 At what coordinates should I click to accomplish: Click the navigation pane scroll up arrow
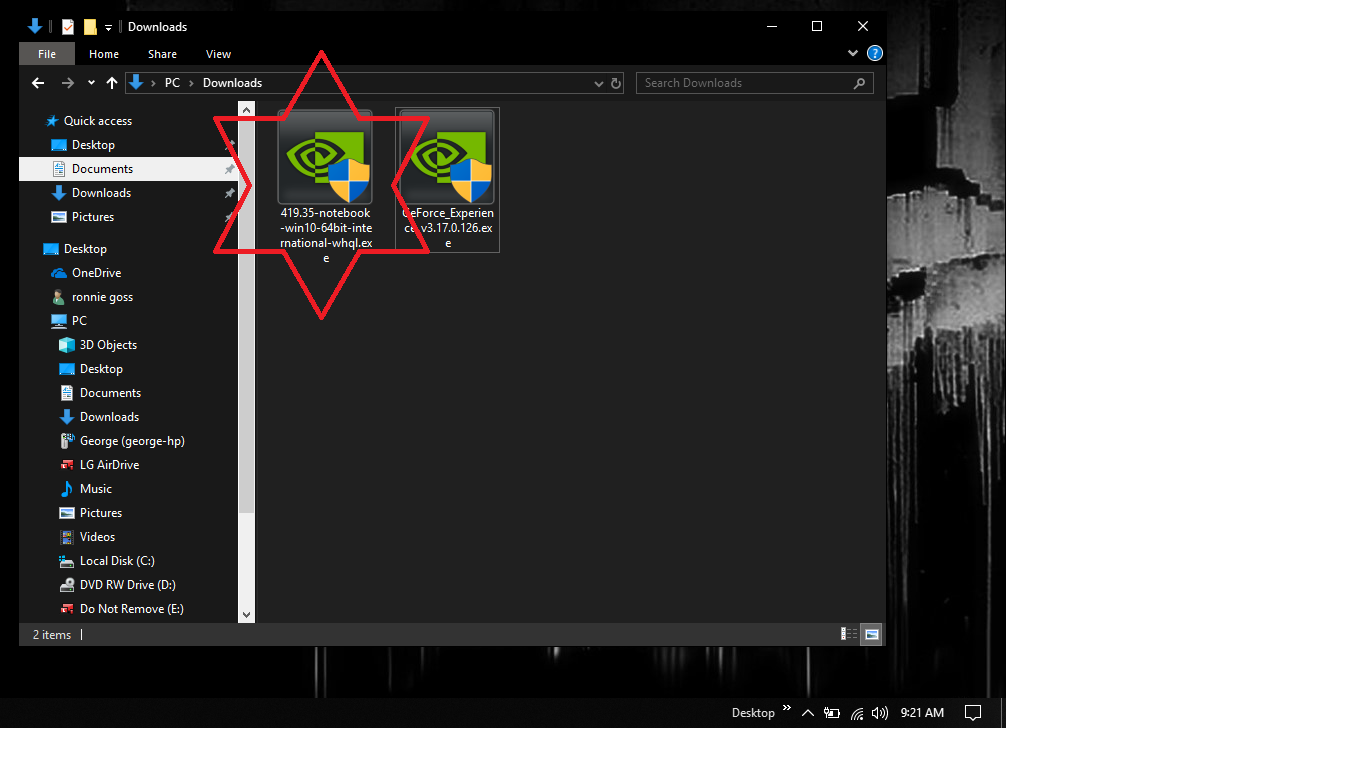247,109
